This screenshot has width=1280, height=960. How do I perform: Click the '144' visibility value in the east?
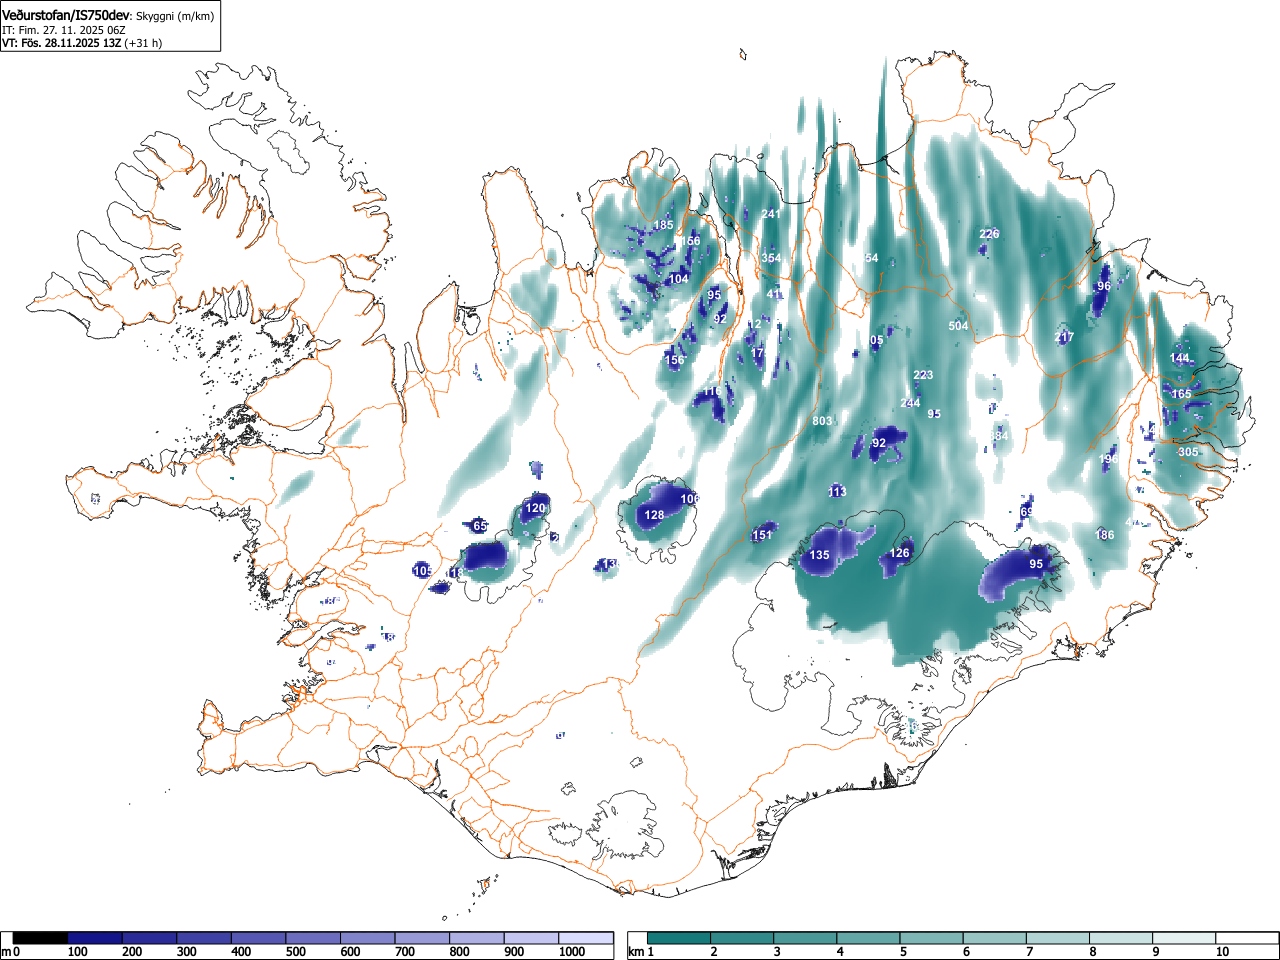(1180, 358)
